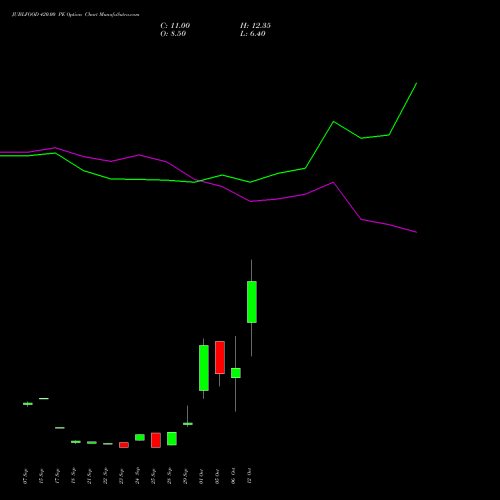Click the 24 Sep date label
This screenshot has width=500, height=500.
pyautogui.click(x=138, y=476)
